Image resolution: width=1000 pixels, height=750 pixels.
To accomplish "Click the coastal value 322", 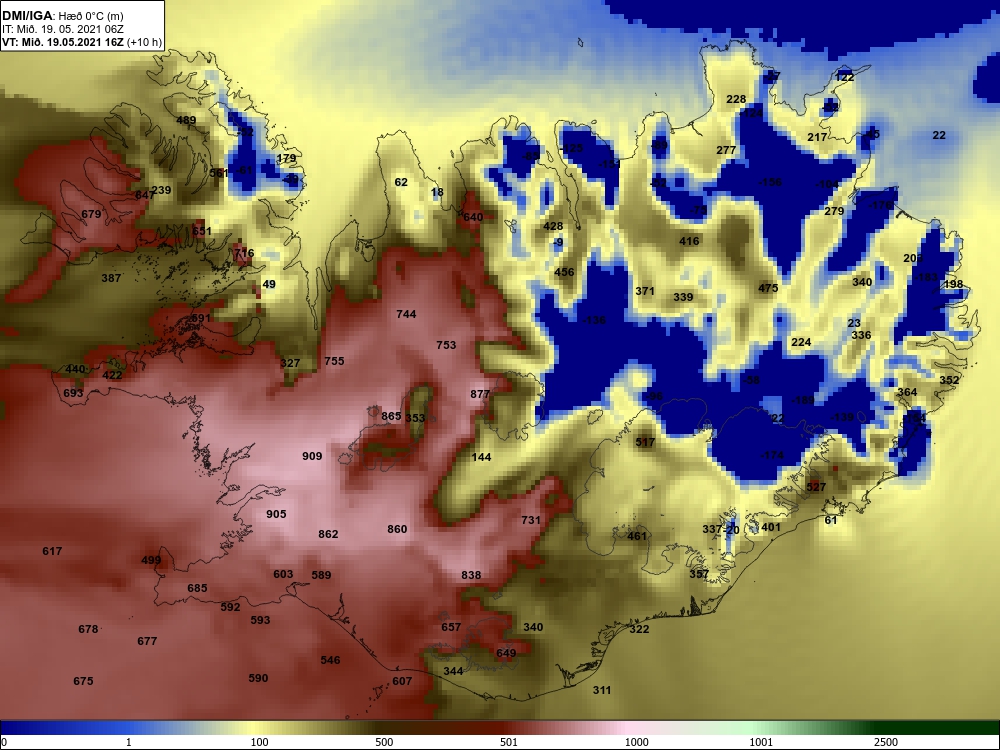I will tap(639, 629).
